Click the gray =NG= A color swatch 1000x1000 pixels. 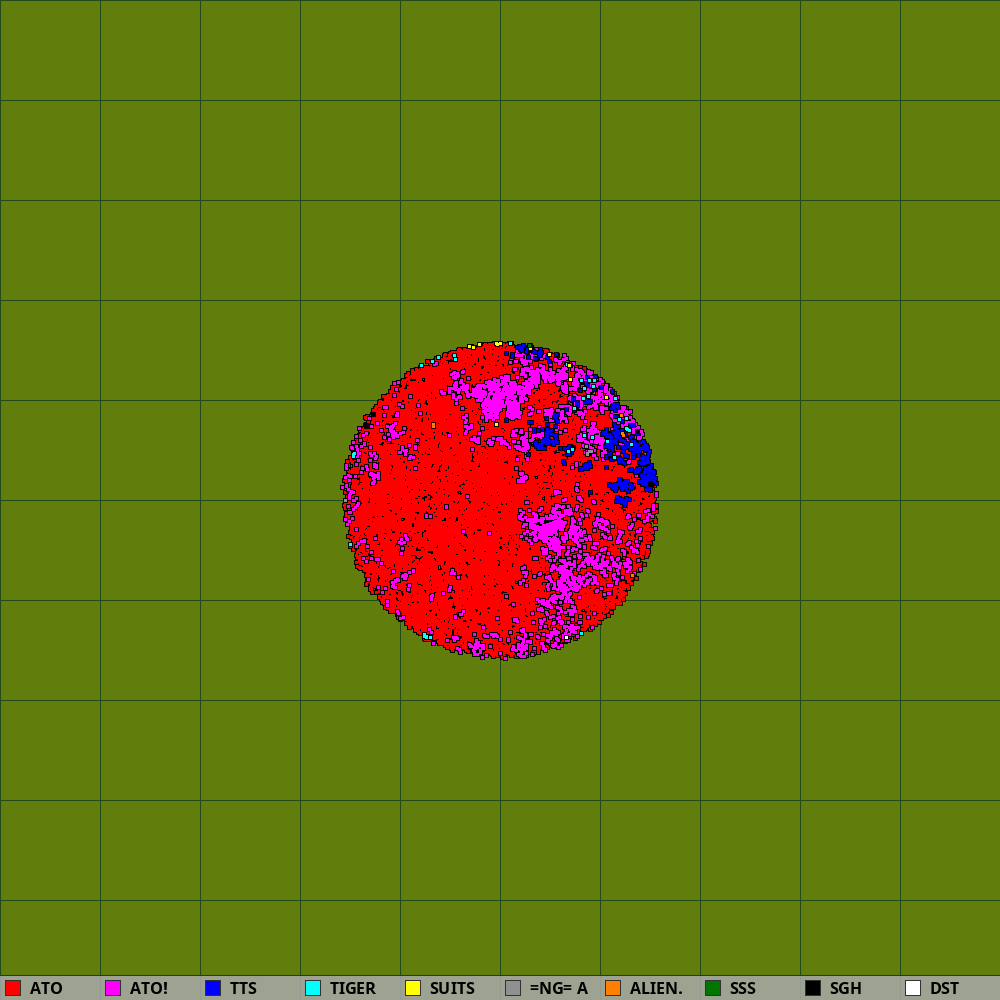513,988
